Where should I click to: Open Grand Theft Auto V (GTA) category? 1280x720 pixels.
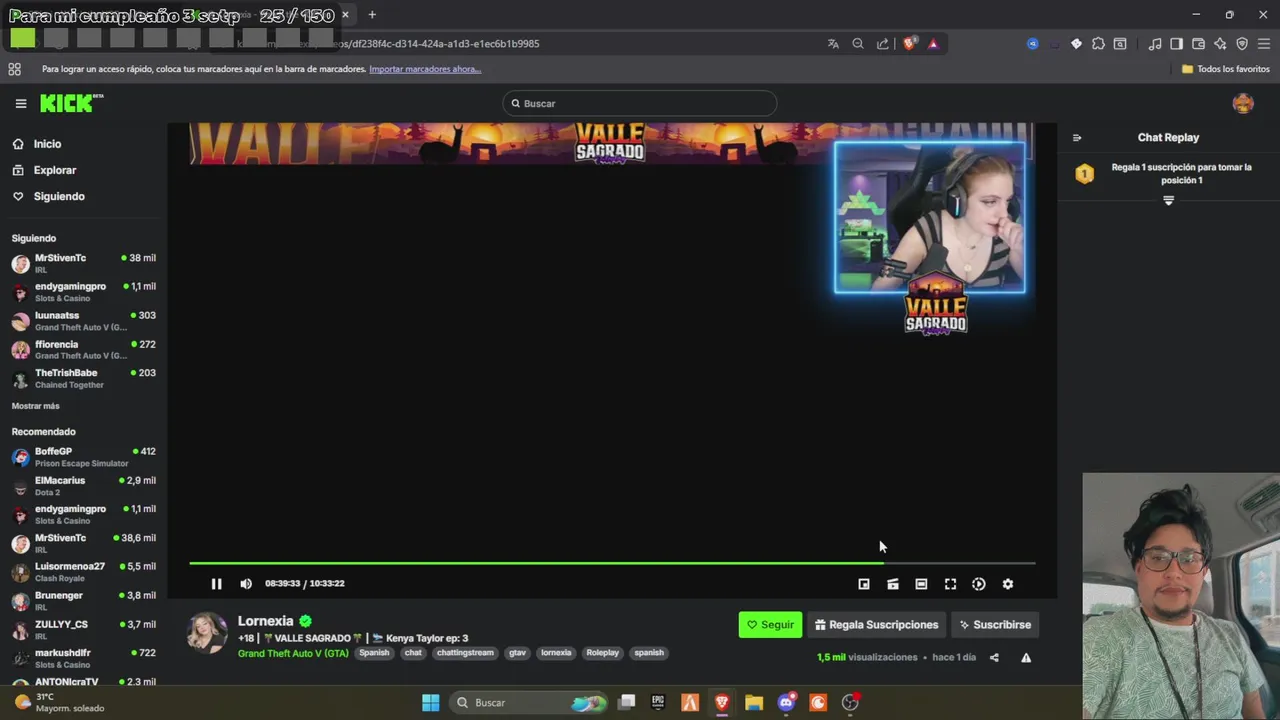[293, 653]
